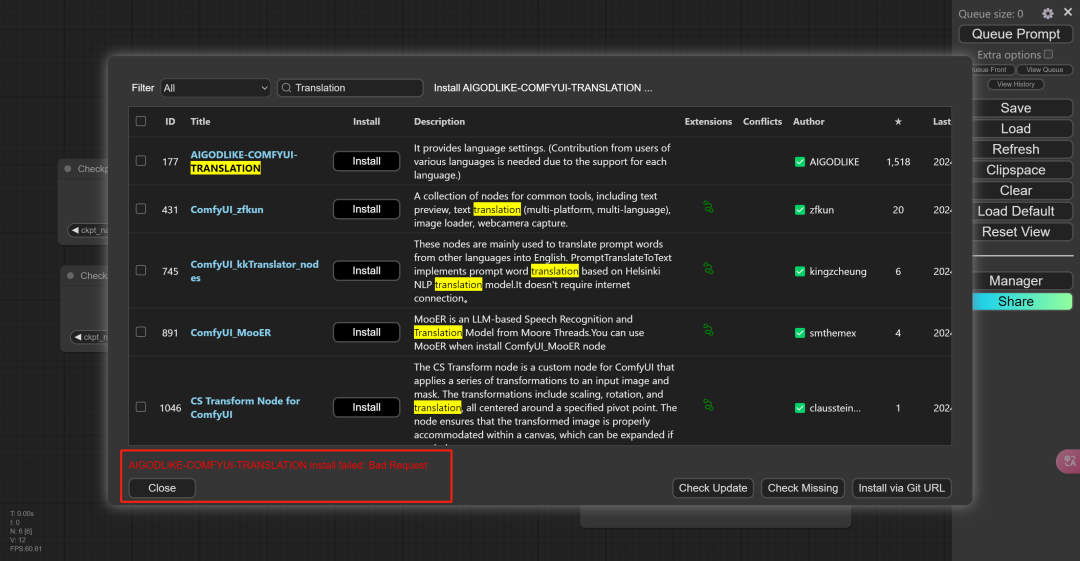This screenshot has width=1080, height=561.
Task: Click extension icon for ComfyUI_zfkun row
Action: click(708, 207)
